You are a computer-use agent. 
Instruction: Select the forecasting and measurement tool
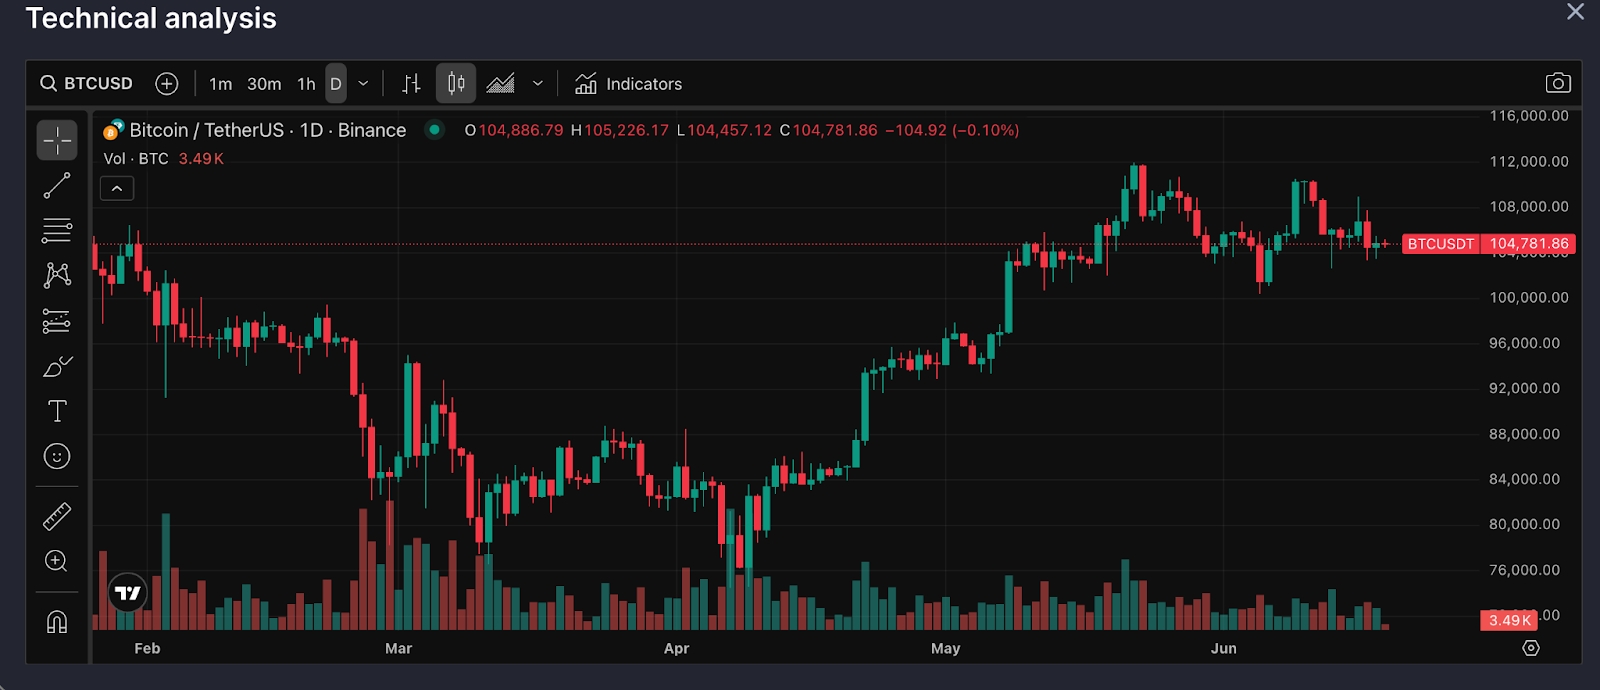(57, 321)
